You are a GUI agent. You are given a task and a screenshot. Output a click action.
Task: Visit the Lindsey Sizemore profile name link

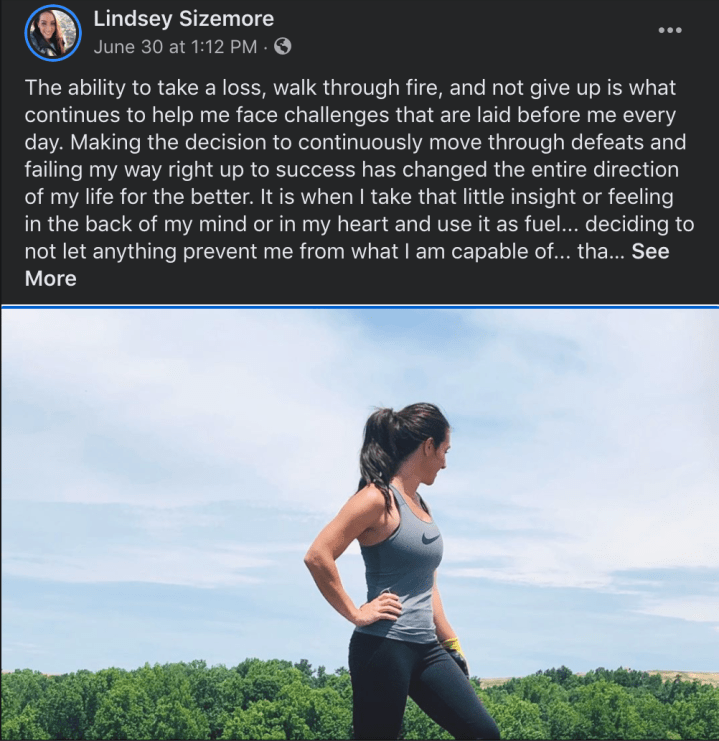[183, 19]
